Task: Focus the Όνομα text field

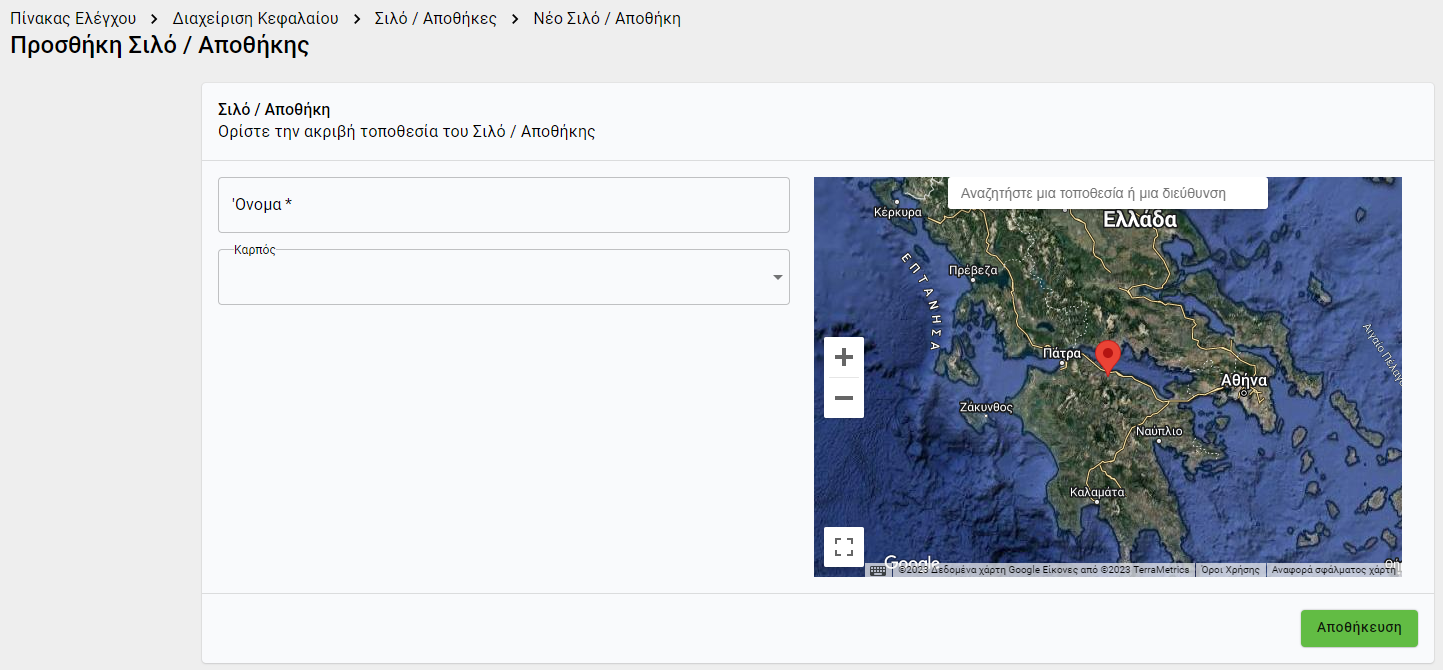Action: pyautogui.click(x=503, y=205)
